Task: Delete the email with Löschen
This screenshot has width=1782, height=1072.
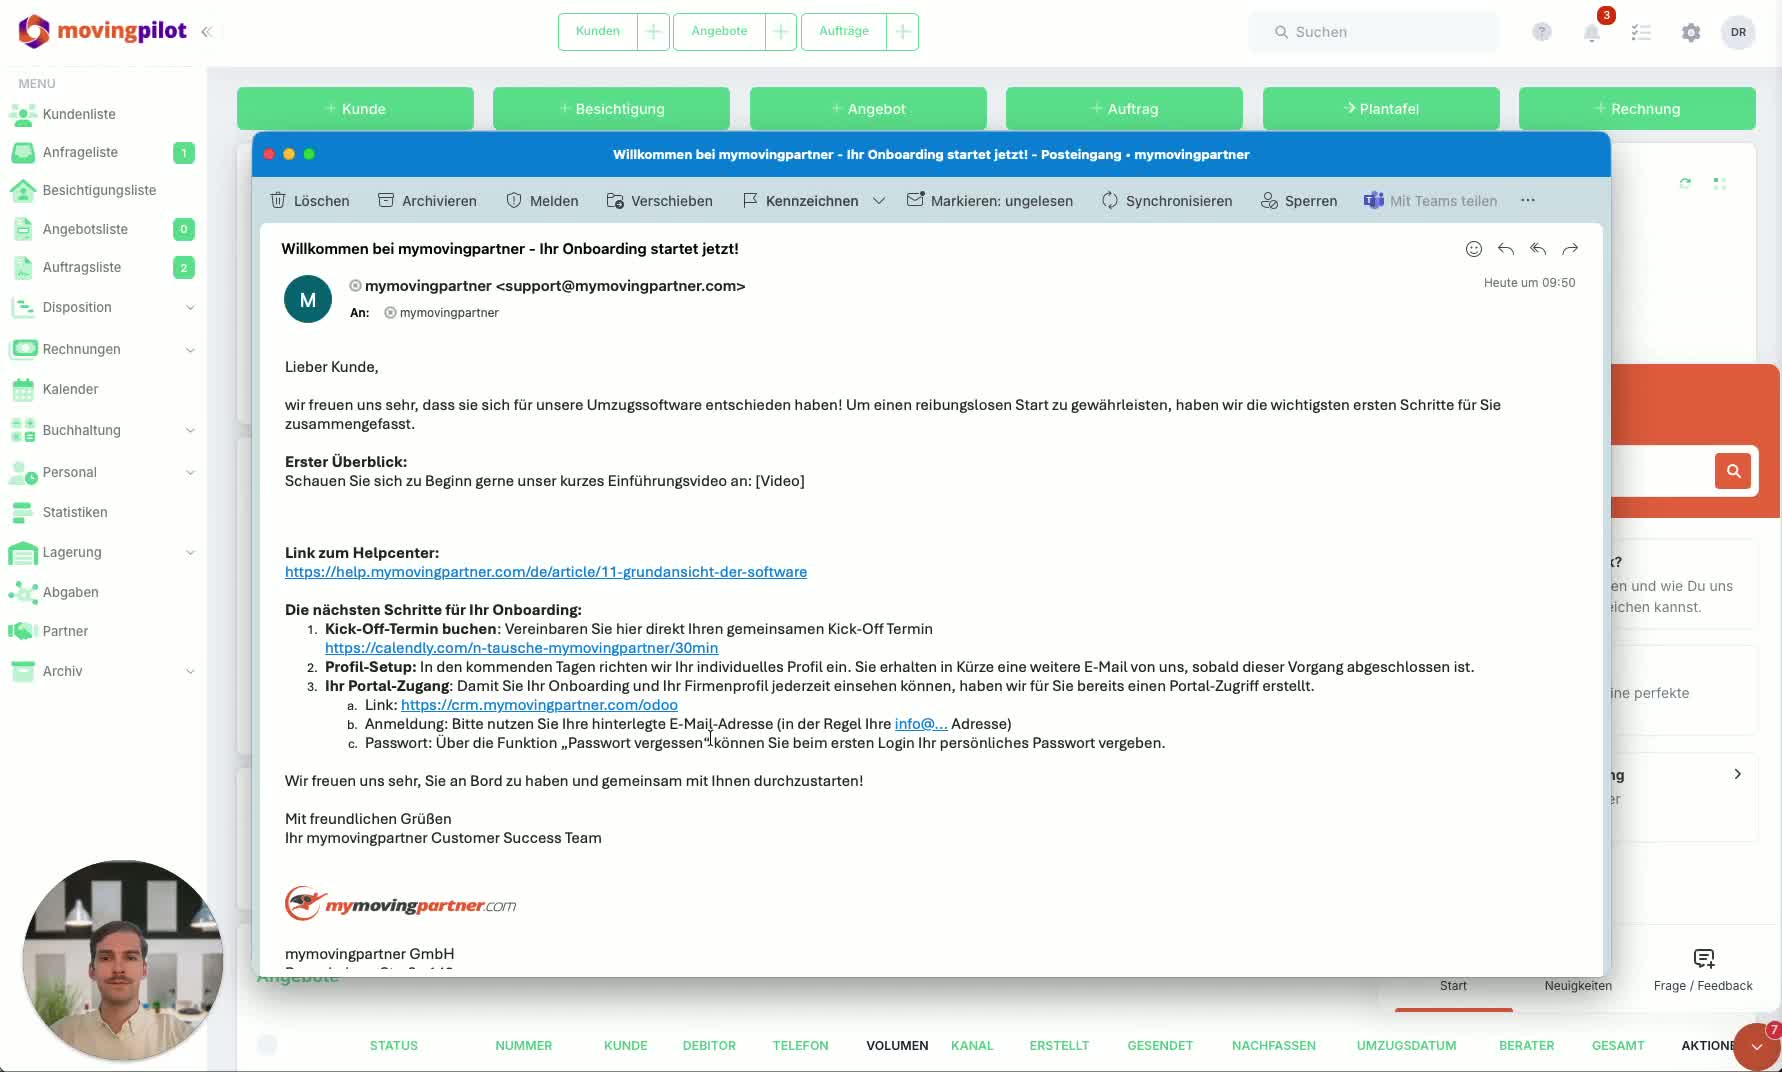Action: pyautogui.click(x=310, y=201)
